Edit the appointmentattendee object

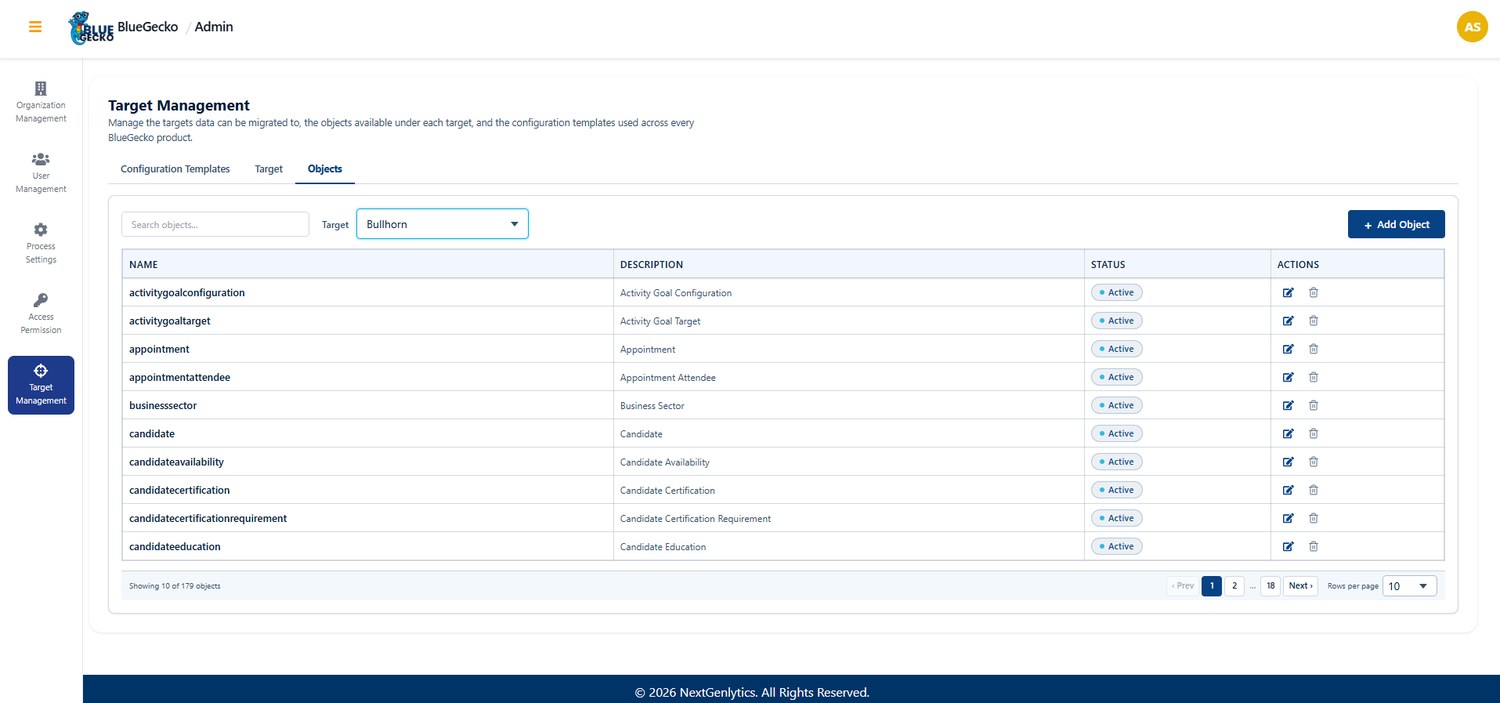click(1288, 377)
